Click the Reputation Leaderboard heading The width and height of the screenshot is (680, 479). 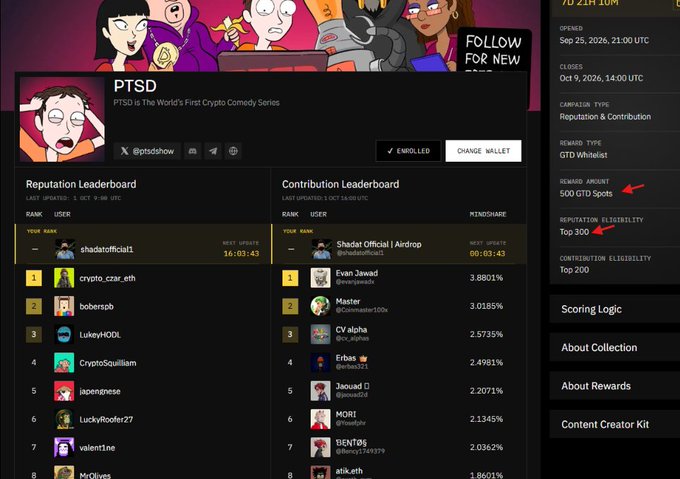point(81,184)
